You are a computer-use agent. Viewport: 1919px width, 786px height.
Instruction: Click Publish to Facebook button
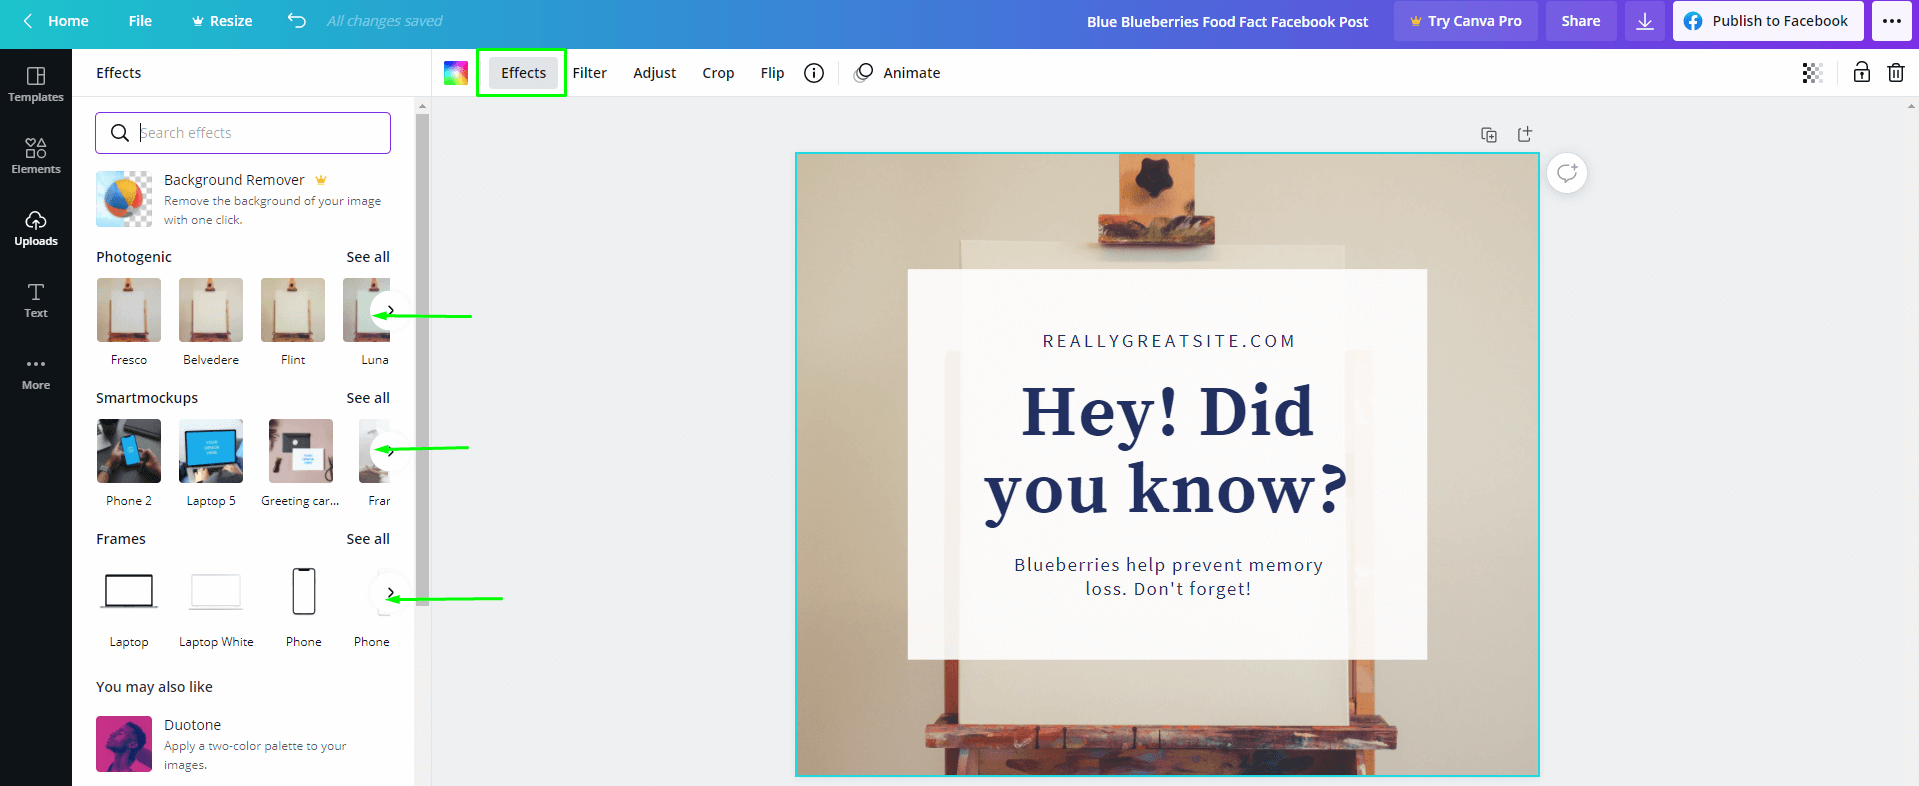(1768, 21)
